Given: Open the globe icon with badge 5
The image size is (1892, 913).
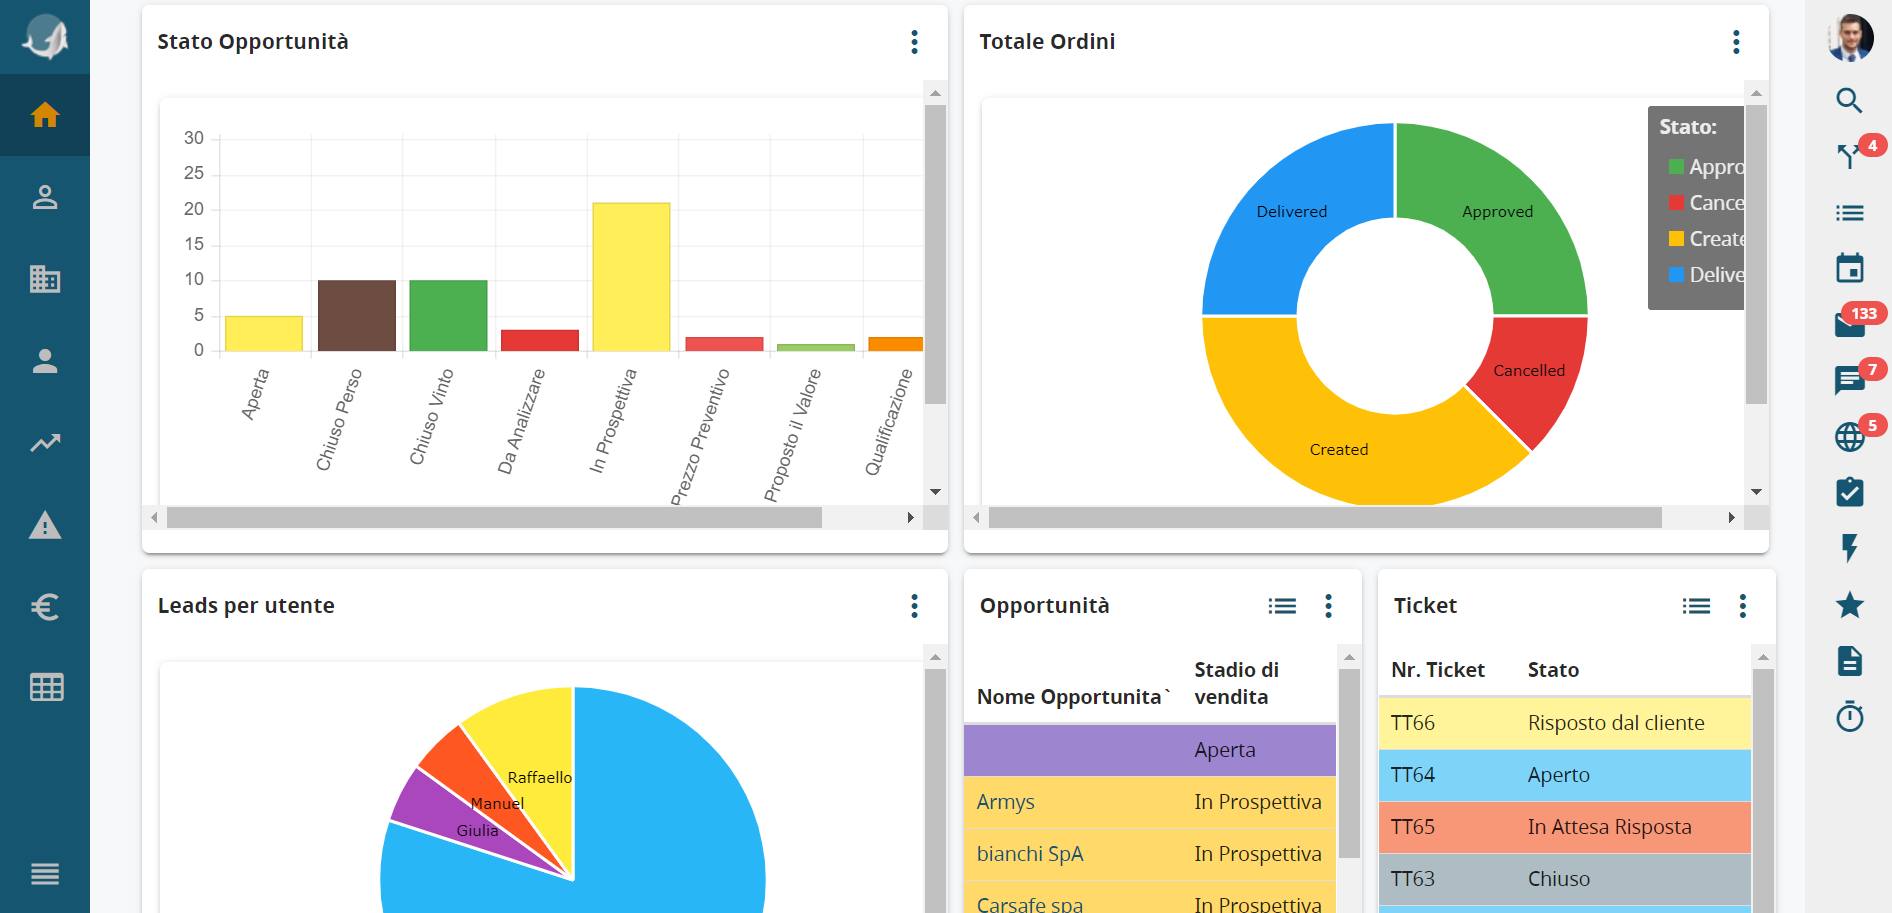Looking at the screenshot, I should coord(1849,437).
